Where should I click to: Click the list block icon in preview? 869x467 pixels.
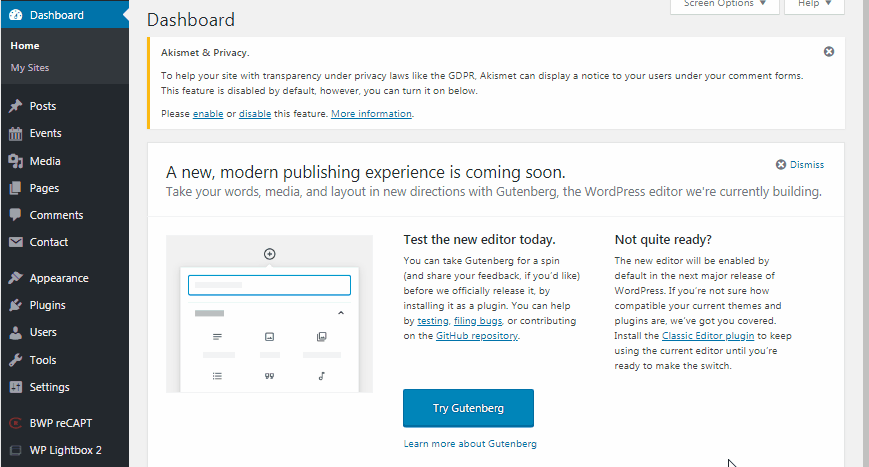point(217,376)
